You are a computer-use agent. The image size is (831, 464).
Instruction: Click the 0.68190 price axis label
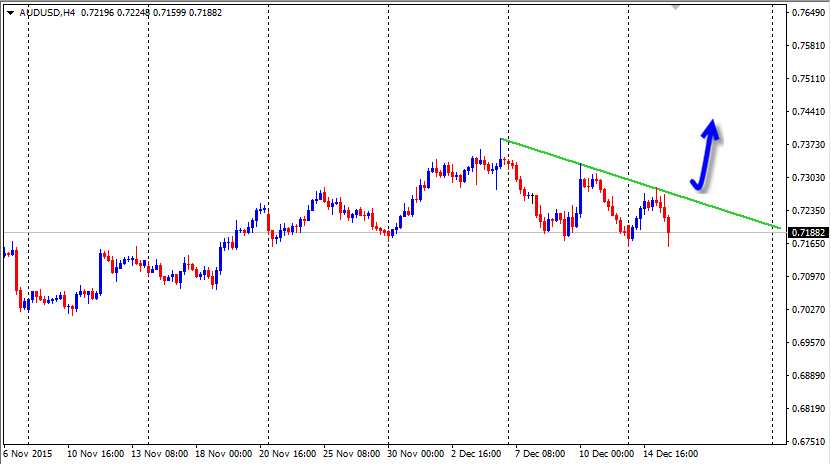(x=808, y=408)
